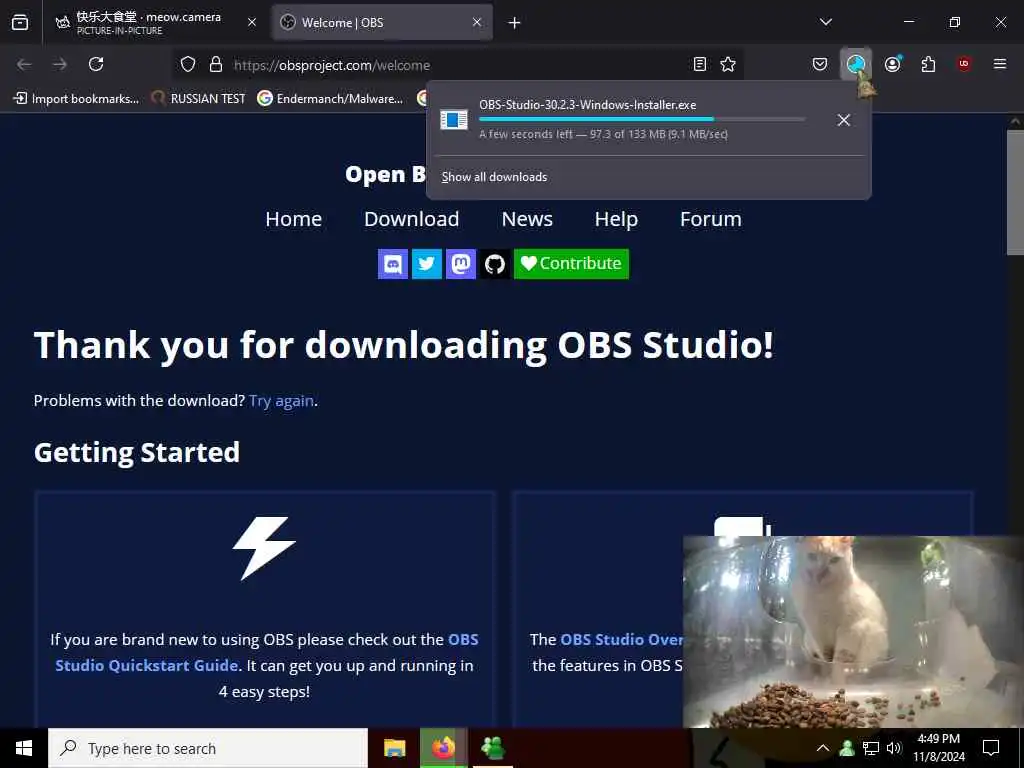Show hidden system tray icons
This screenshot has width=1024, height=768.
823,748
